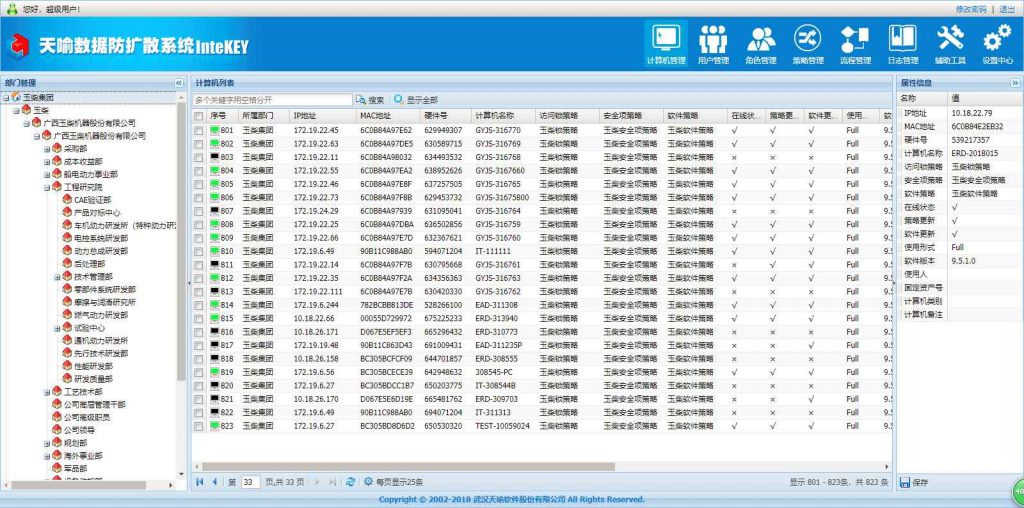
Task: Open 计算机管理 module in top navigation
Action: [x=665, y=44]
